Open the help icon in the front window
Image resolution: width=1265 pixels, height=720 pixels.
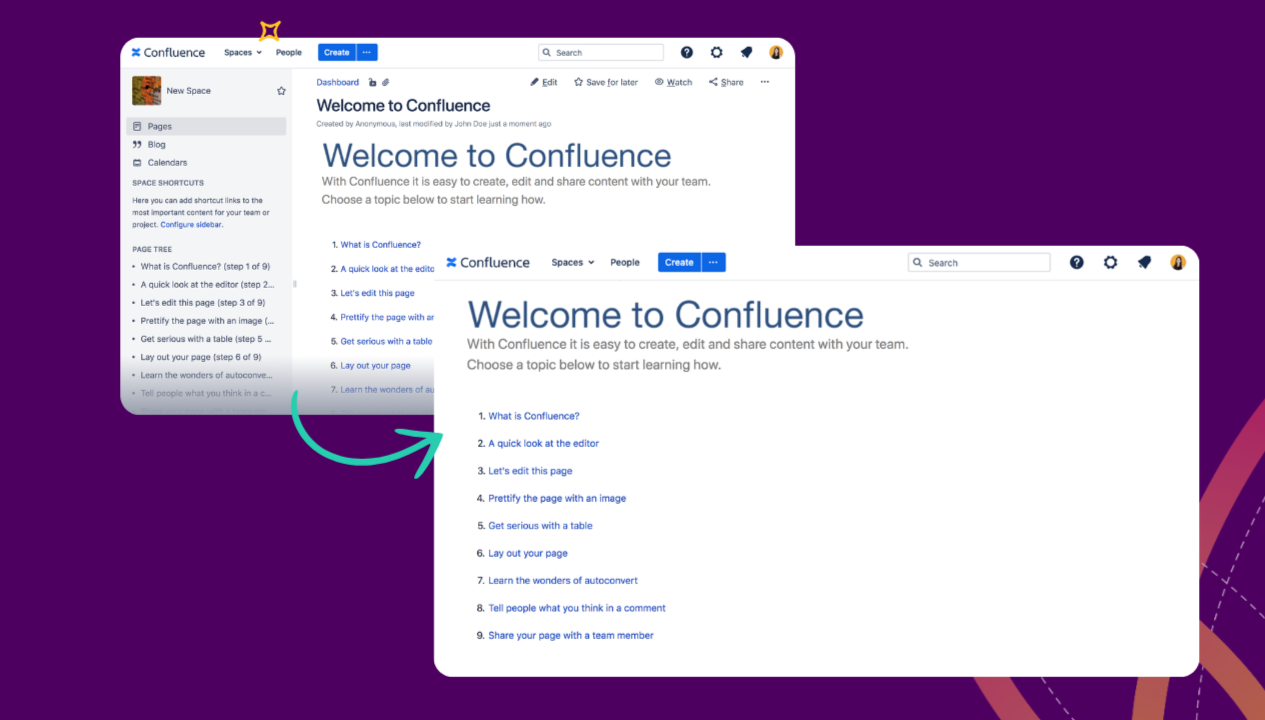pyautogui.click(x=1076, y=262)
